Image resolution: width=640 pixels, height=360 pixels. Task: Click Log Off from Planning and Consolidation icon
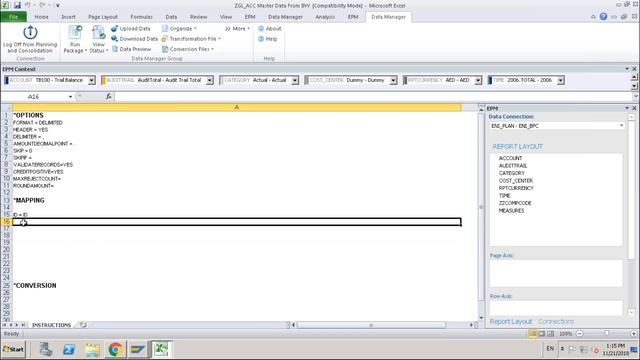[30, 39]
